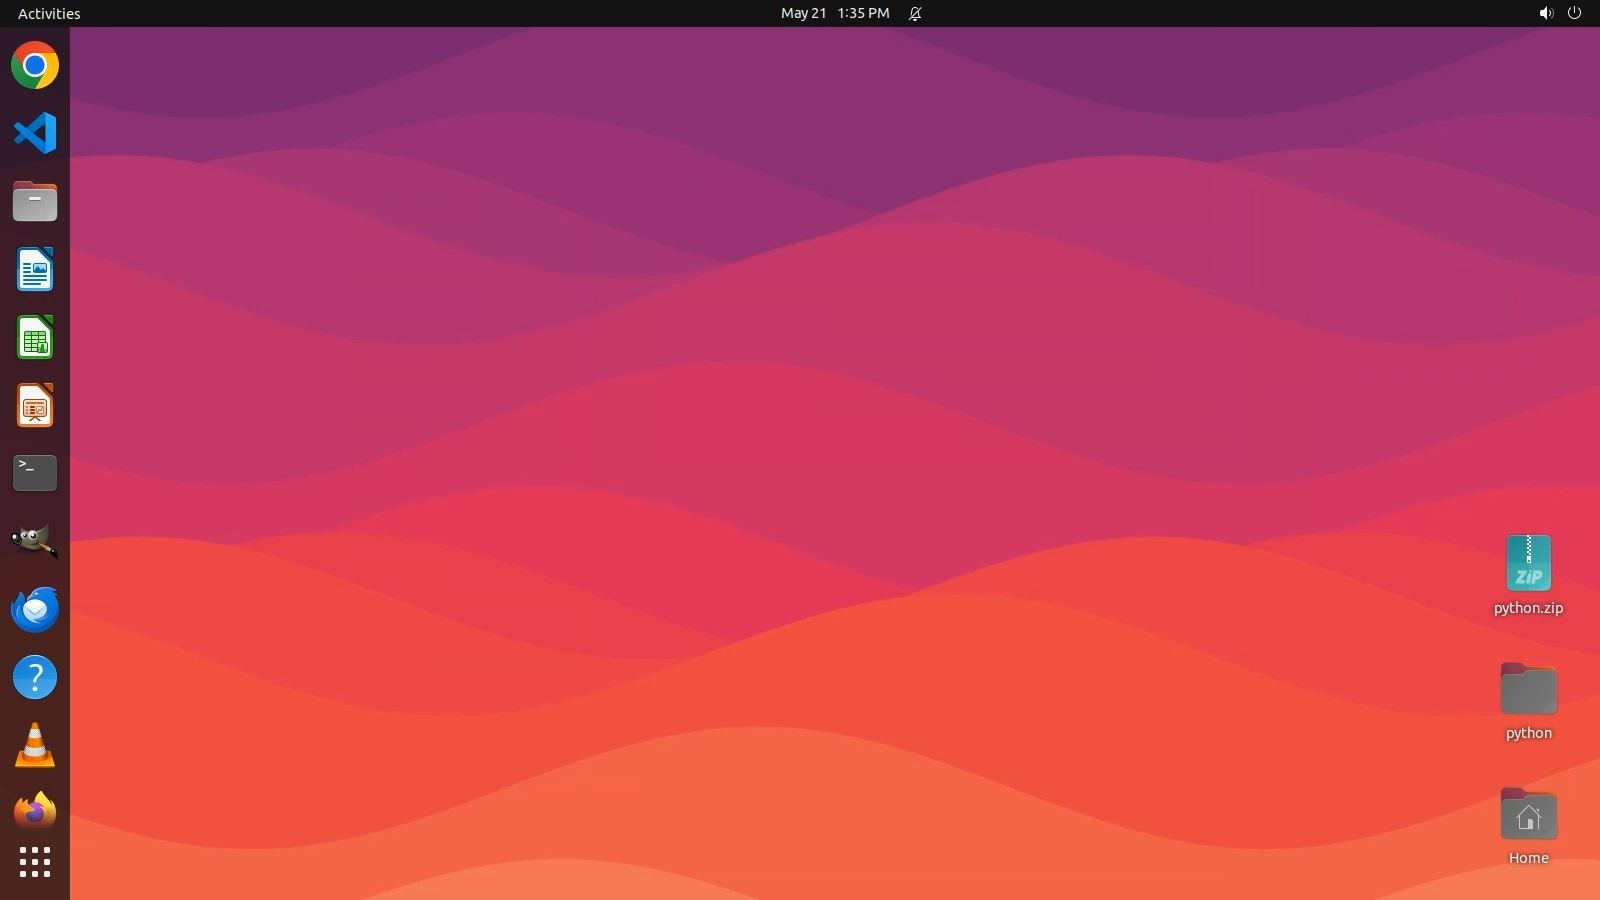
Task: Select the python.zip file on desktop
Action: tap(1528, 564)
